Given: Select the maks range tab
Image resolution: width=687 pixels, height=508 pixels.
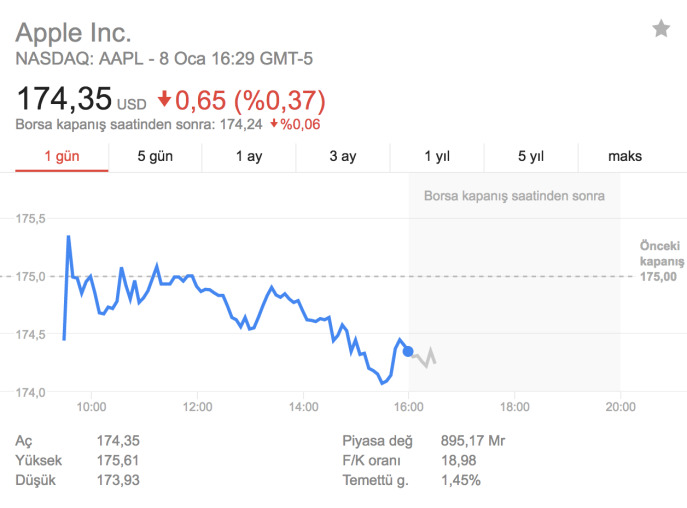Looking at the screenshot, I should pos(625,156).
